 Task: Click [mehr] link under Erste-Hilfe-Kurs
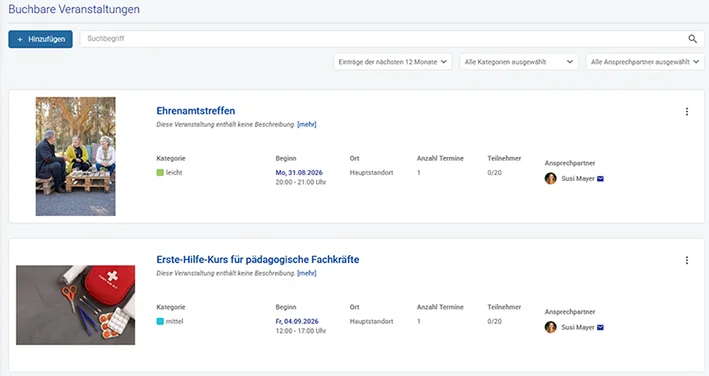pos(307,273)
